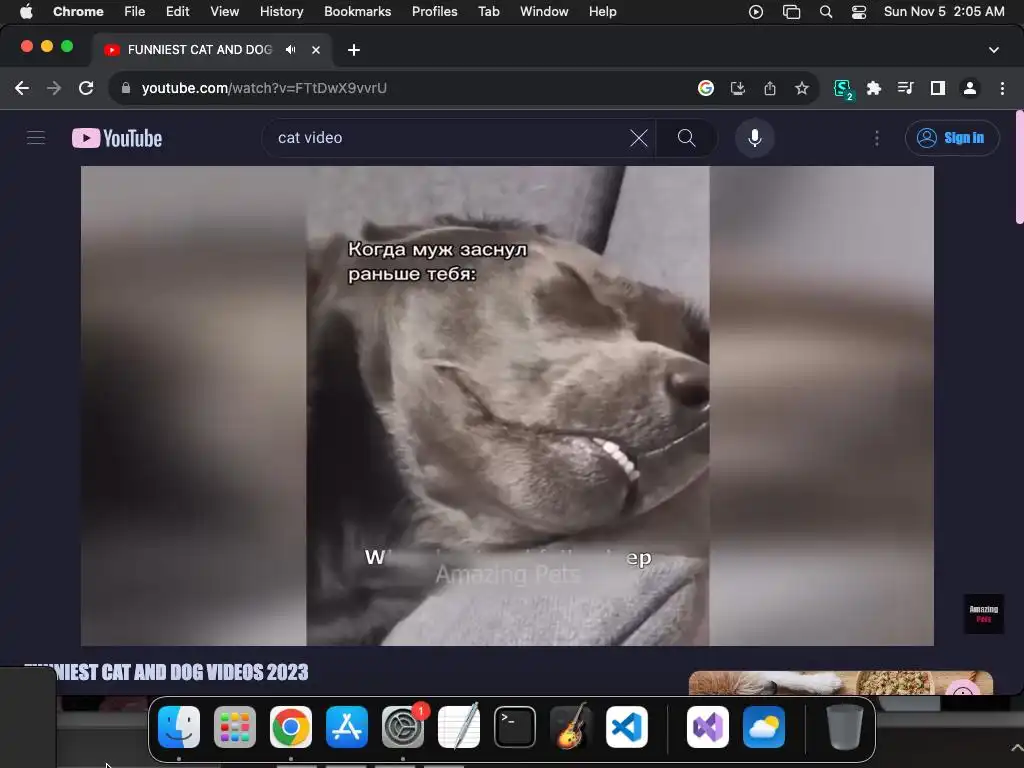Bookmark this tab with the star

(801, 88)
